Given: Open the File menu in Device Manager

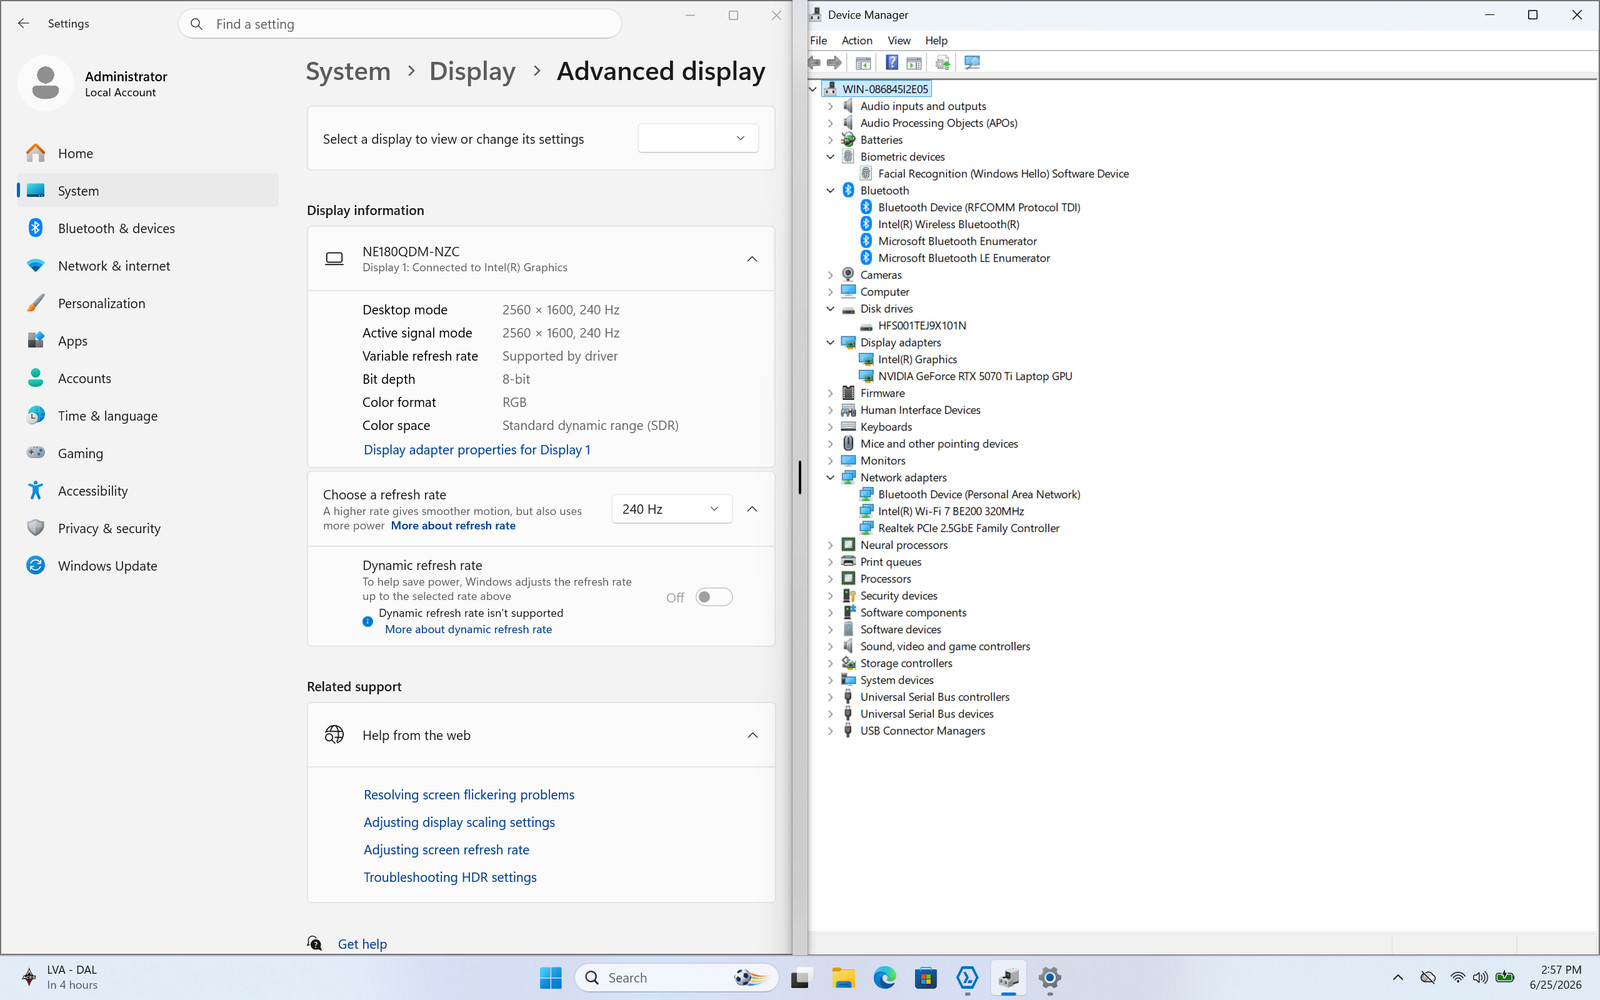Looking at the screenshot, I should tap(818, 40).
